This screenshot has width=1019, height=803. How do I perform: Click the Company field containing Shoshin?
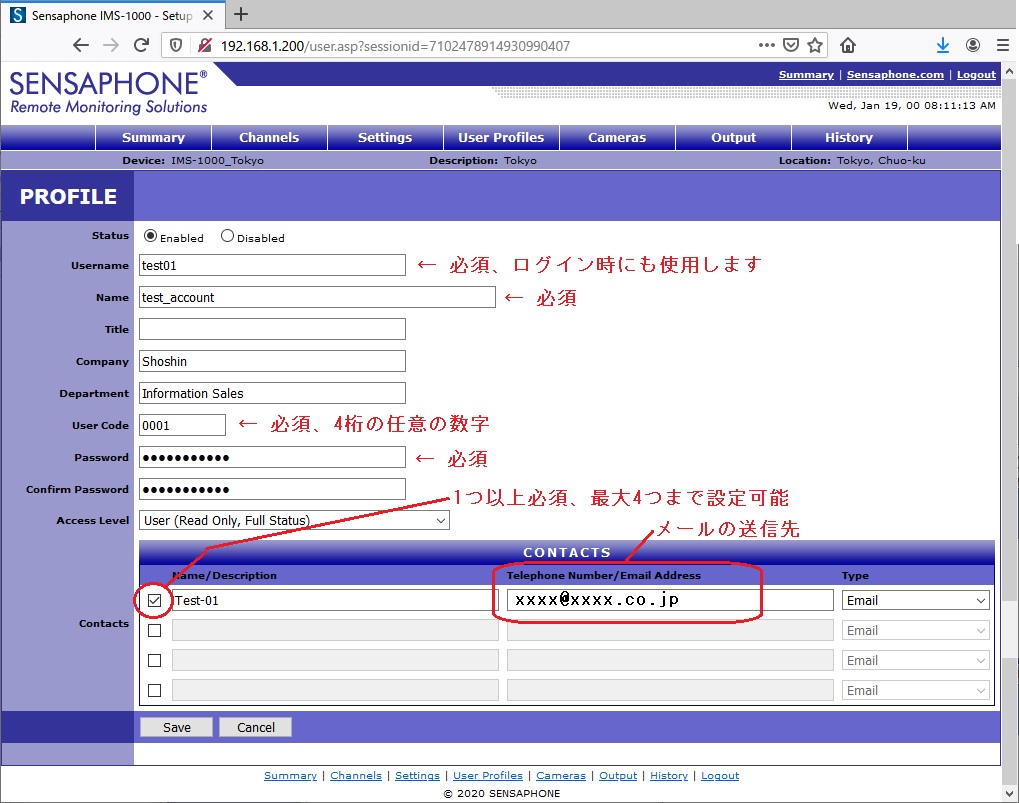tap(272, 361)
